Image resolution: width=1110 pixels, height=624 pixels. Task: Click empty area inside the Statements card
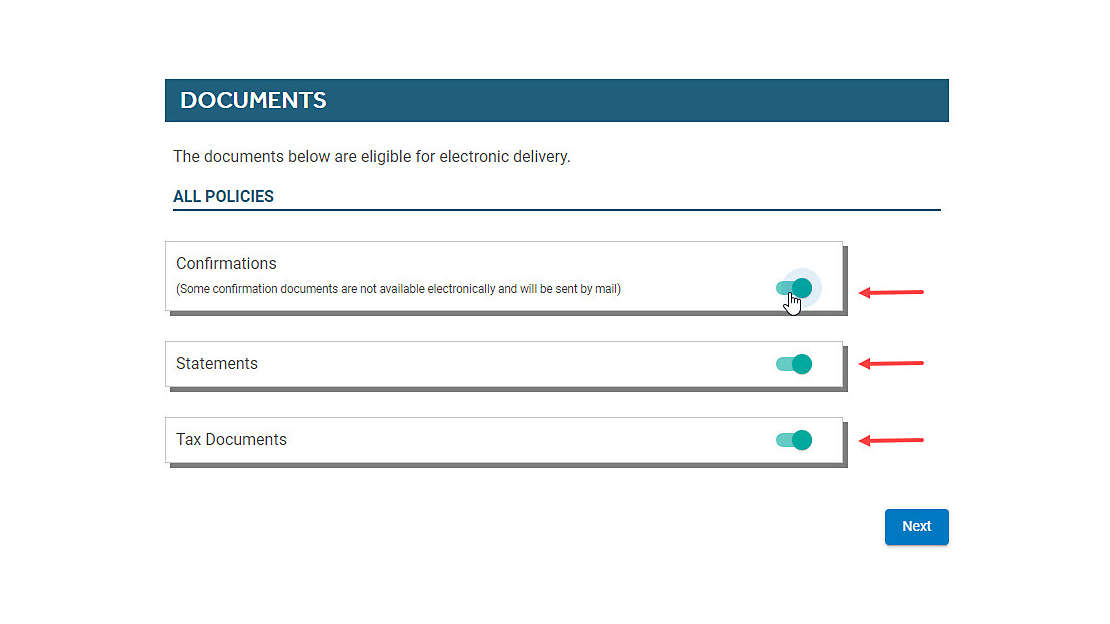coord(517,364)
